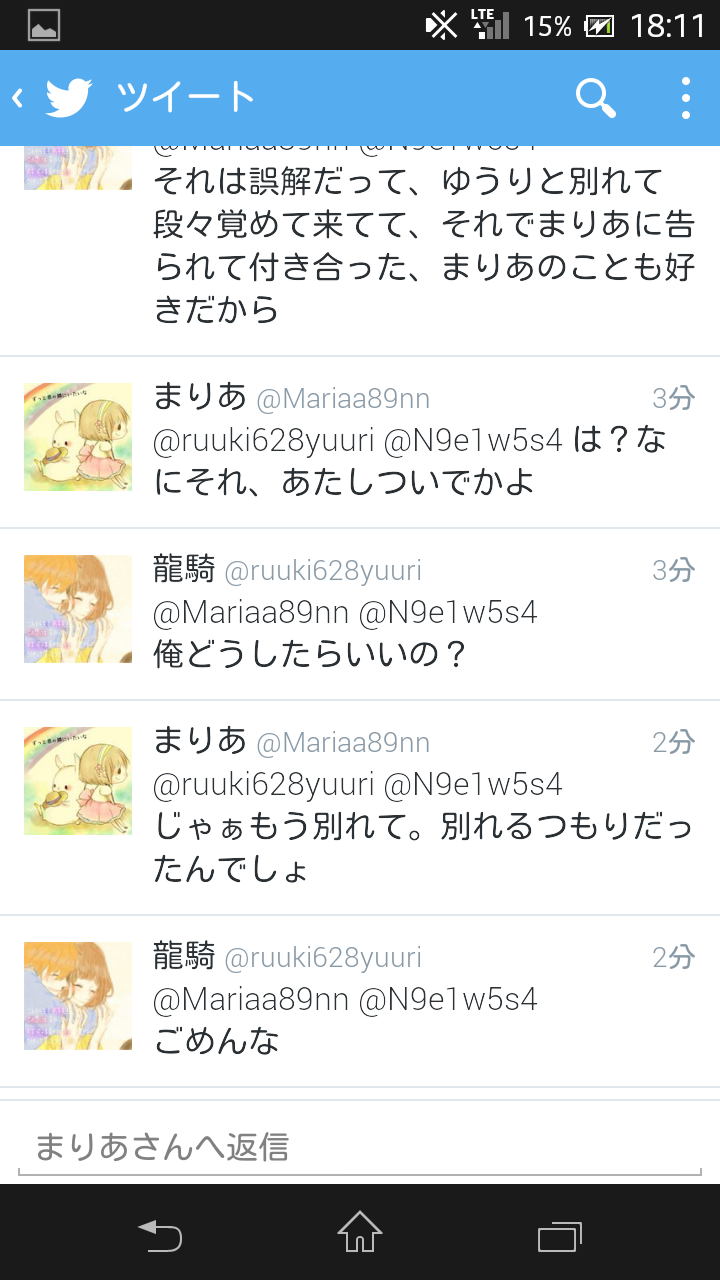Select the @ruuki628yuuri handle on ごめんな tweet

(x=323, y=958)
